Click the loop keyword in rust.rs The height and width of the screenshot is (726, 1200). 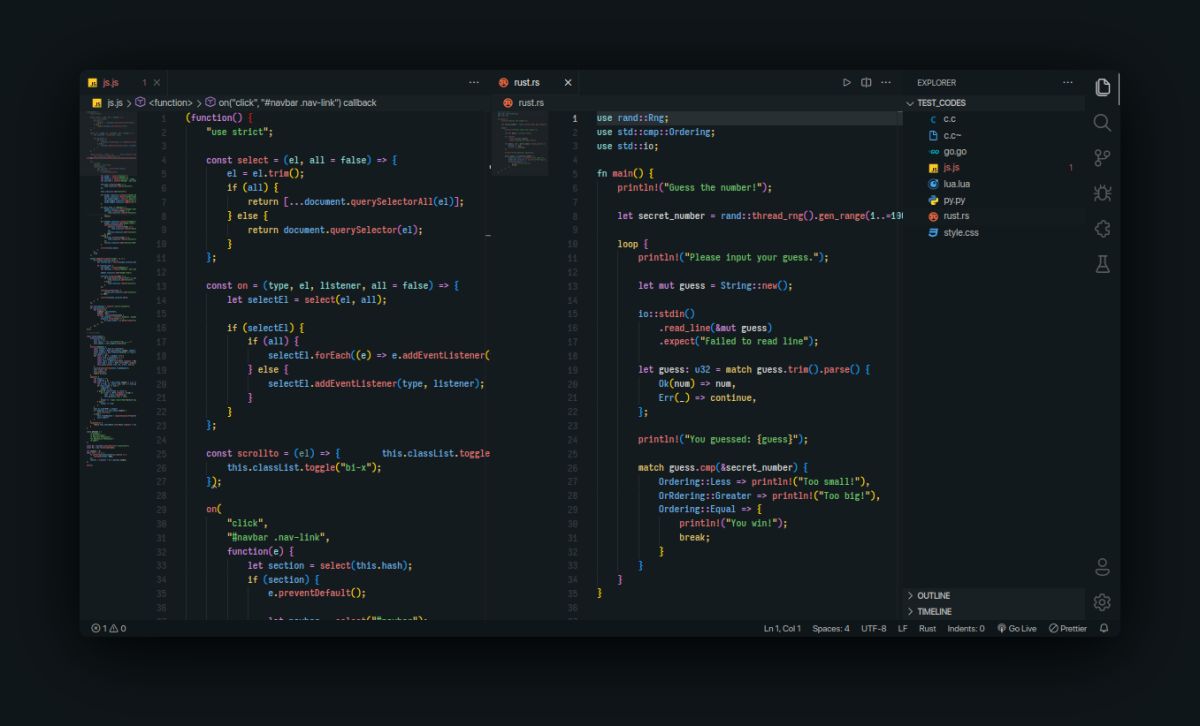[x=628, y=243]
